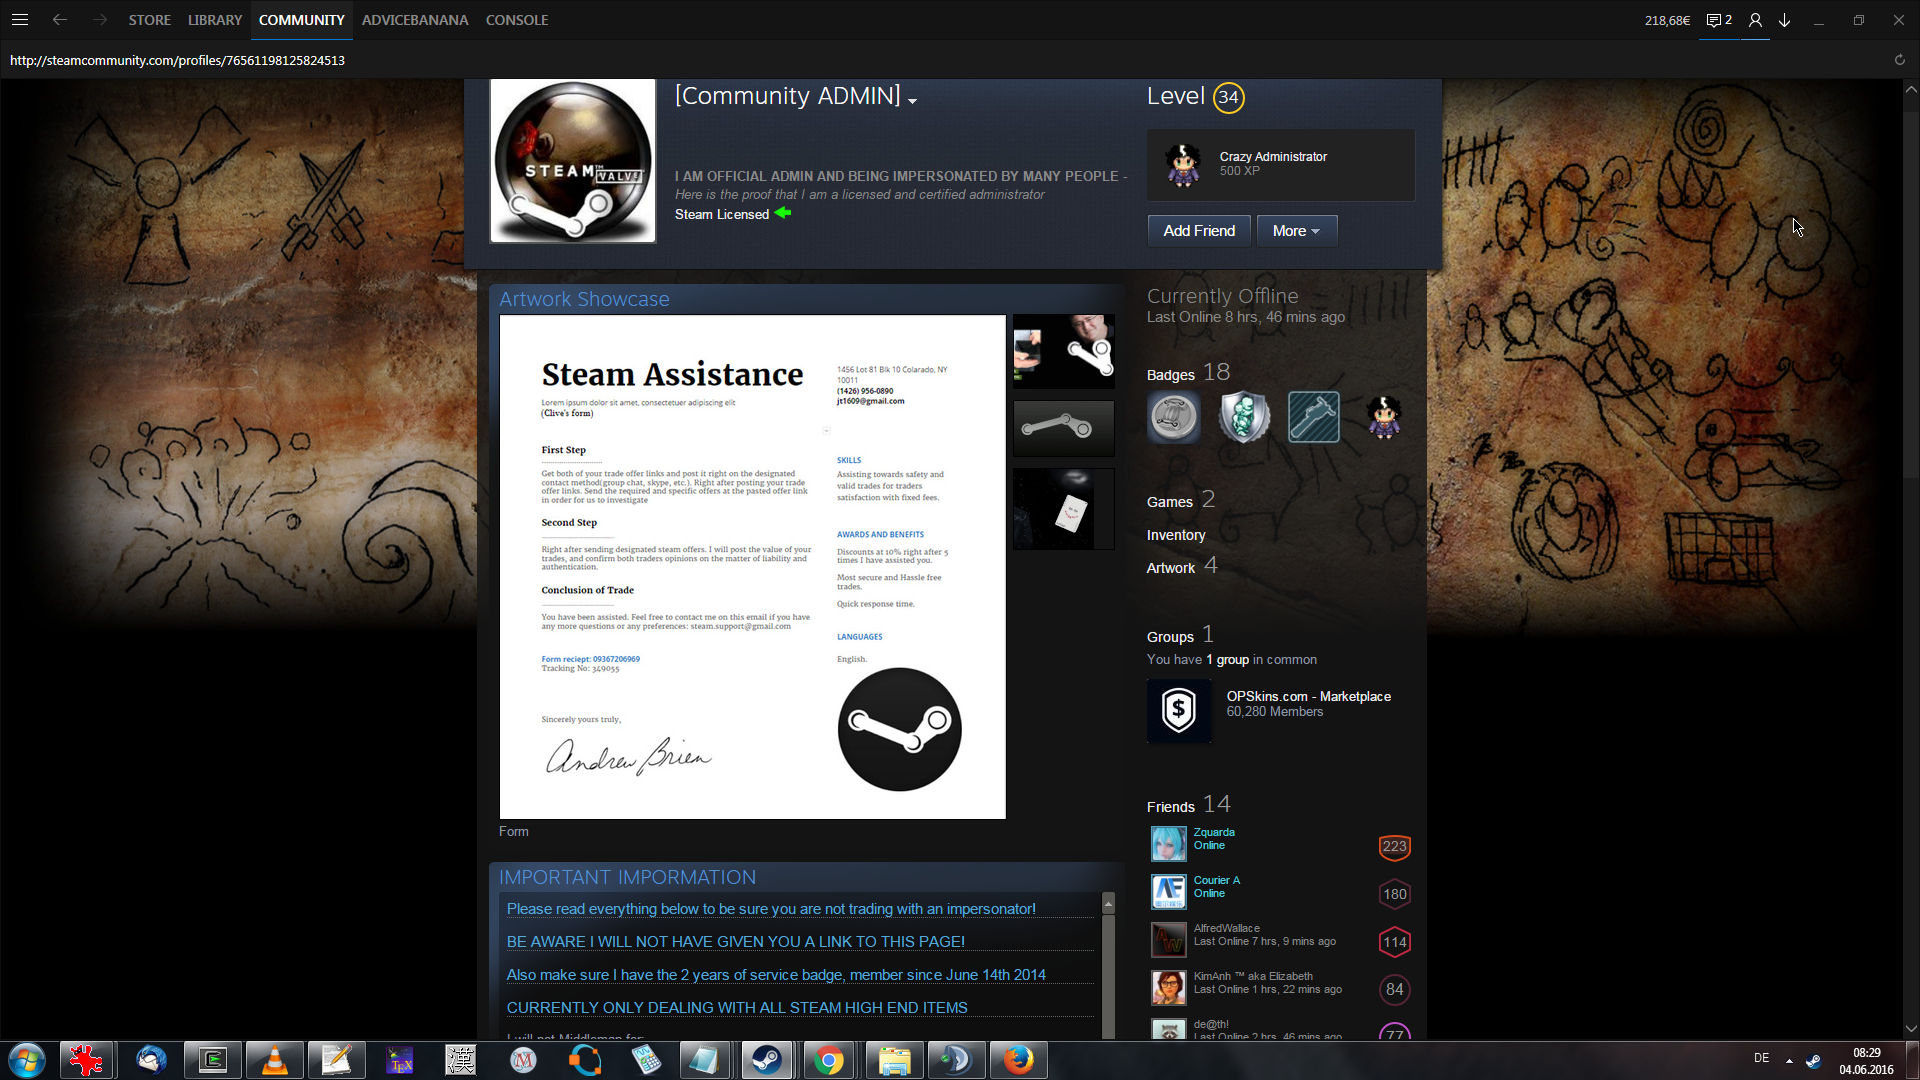Viewport: 1920px width, 1080px height.
Task: Open the Inventory link
Action: point(1176,535)
